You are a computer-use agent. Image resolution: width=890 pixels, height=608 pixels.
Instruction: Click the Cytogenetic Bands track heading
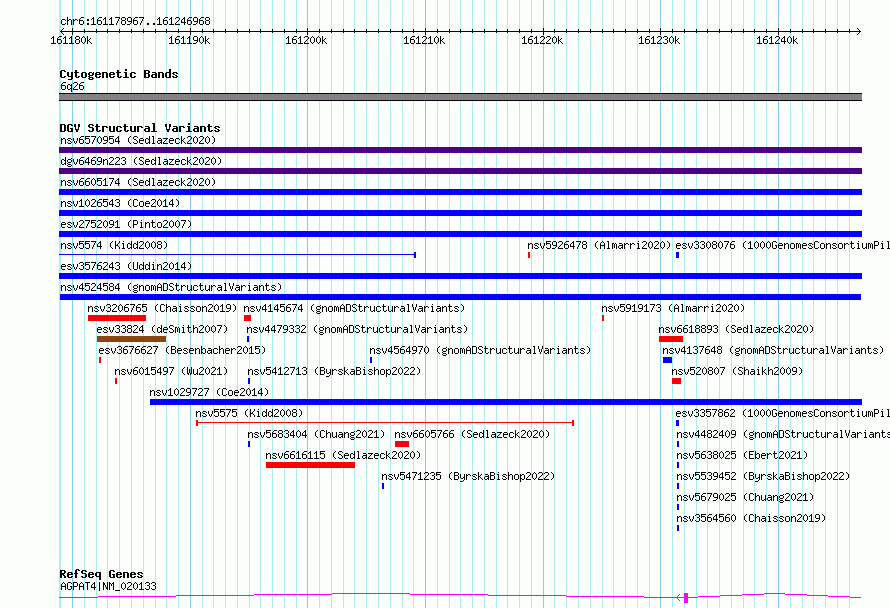[119, 74]
